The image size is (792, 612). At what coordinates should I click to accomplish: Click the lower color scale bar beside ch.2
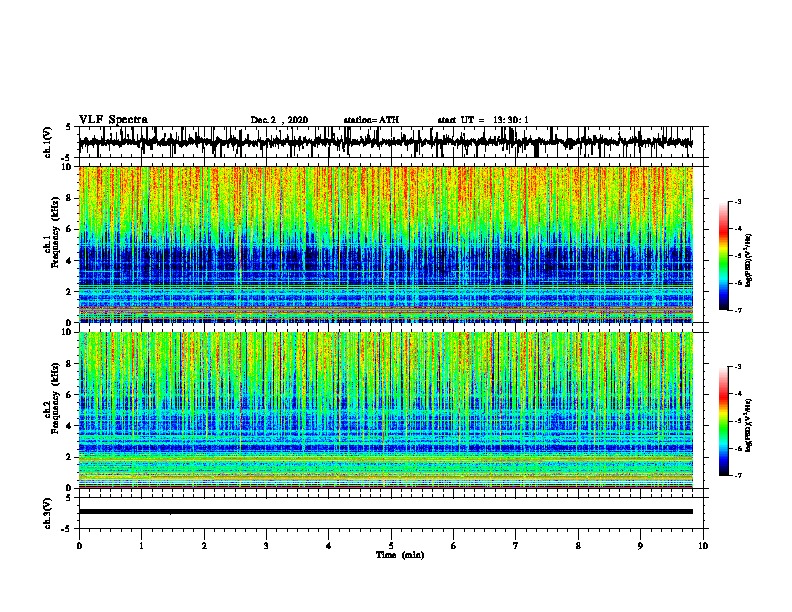tap(723, 421)
